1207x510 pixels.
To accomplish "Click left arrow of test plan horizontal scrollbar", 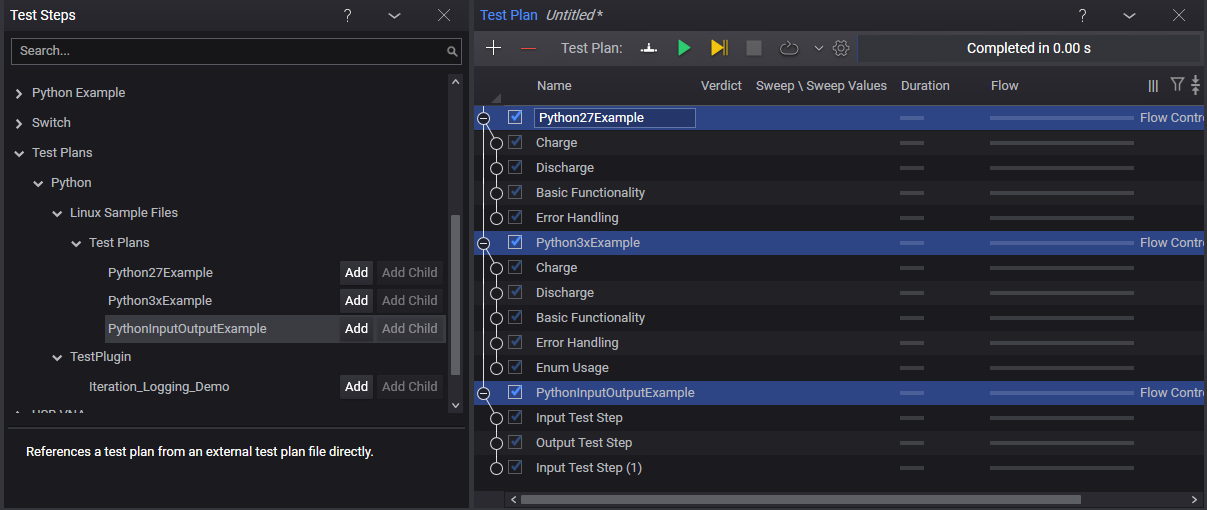I will pos(513,499).
